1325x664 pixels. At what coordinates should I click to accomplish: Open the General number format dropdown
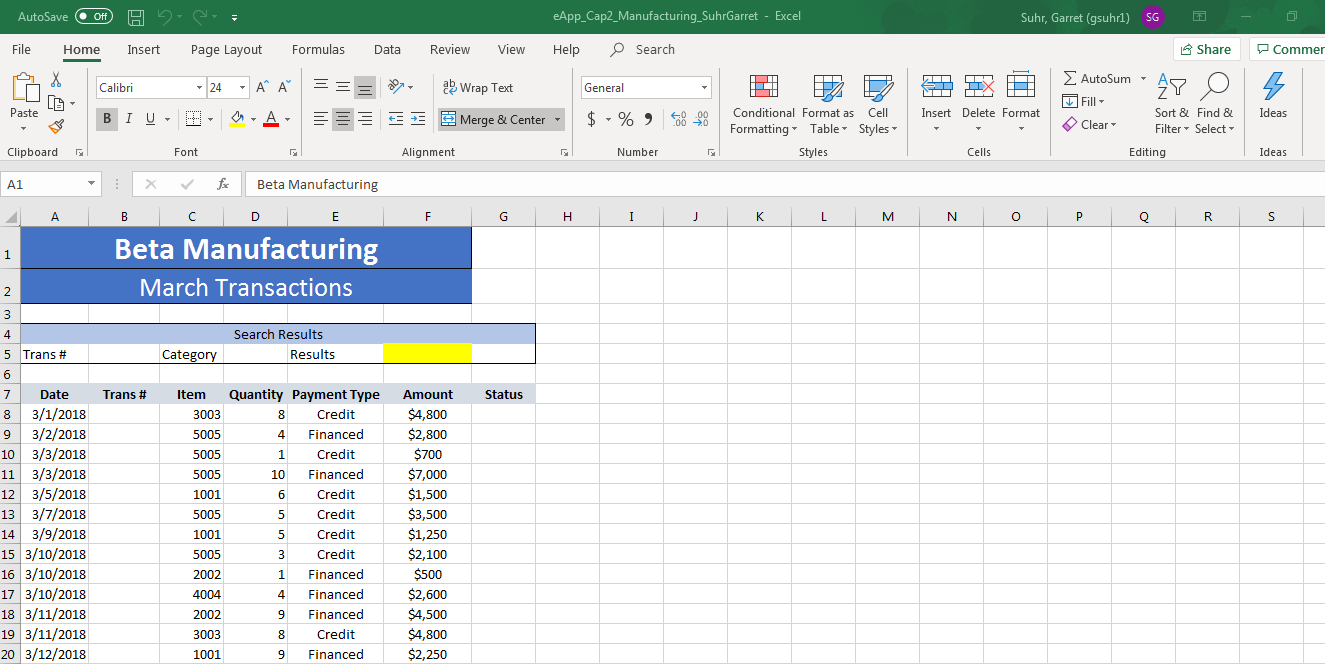[705, 87]
